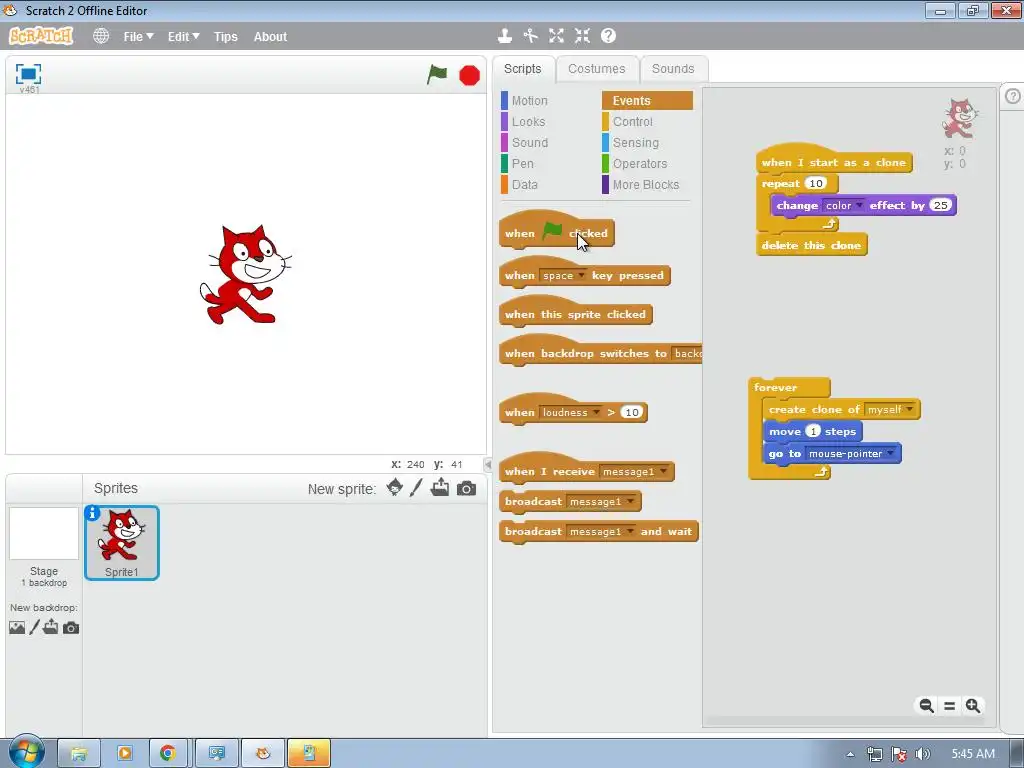Screen dimensions: 1024x768
Task: Upload backdrop from file icon
Action: pyautogui.click(x=51, y=627)
